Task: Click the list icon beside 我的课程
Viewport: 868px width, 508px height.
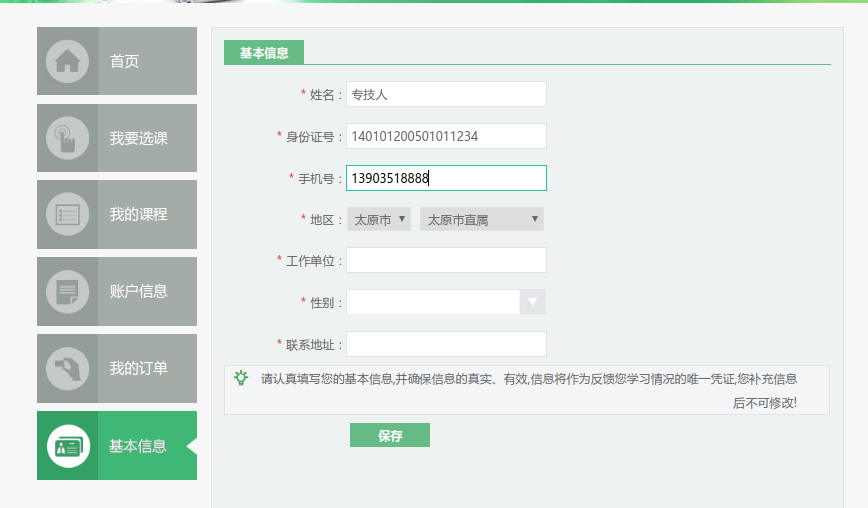Action: 68,215
